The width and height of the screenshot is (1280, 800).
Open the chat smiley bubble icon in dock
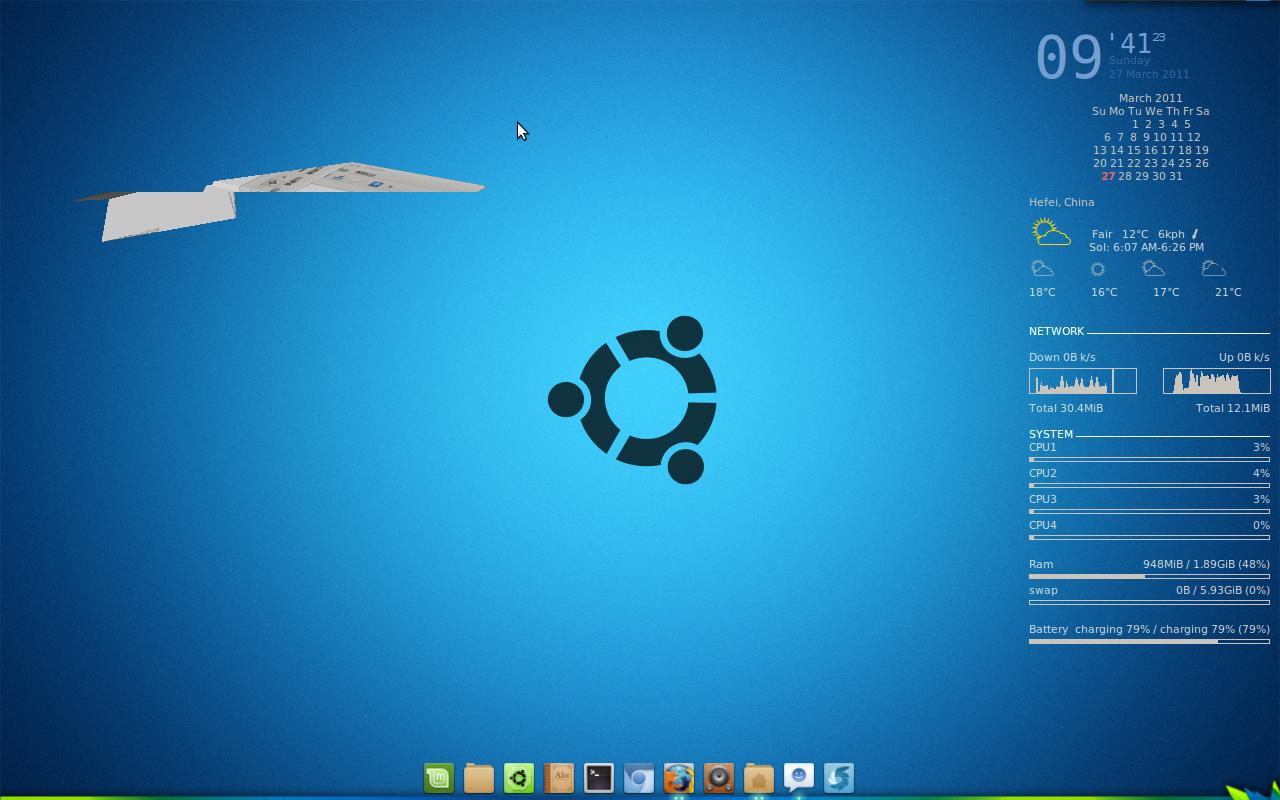(x=799, y=778)
